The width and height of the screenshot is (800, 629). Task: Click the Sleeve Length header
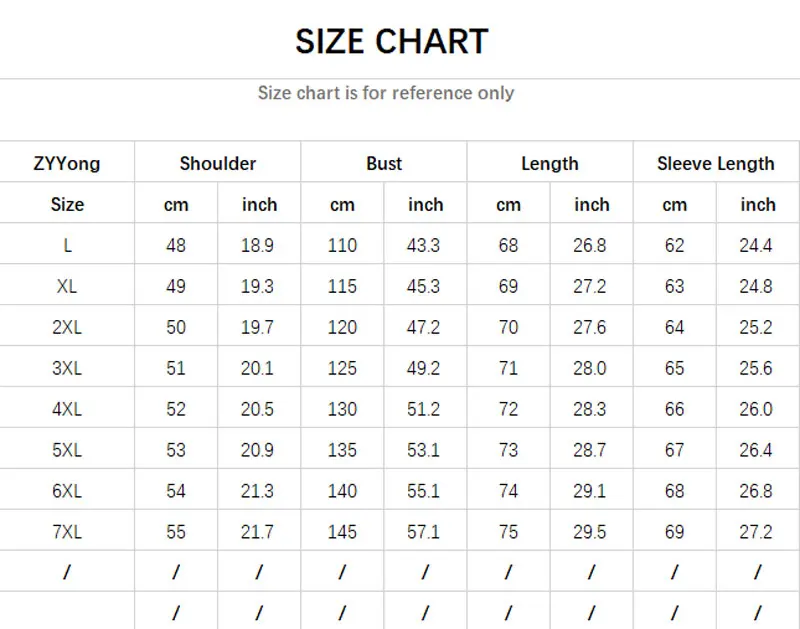point(716,163)
